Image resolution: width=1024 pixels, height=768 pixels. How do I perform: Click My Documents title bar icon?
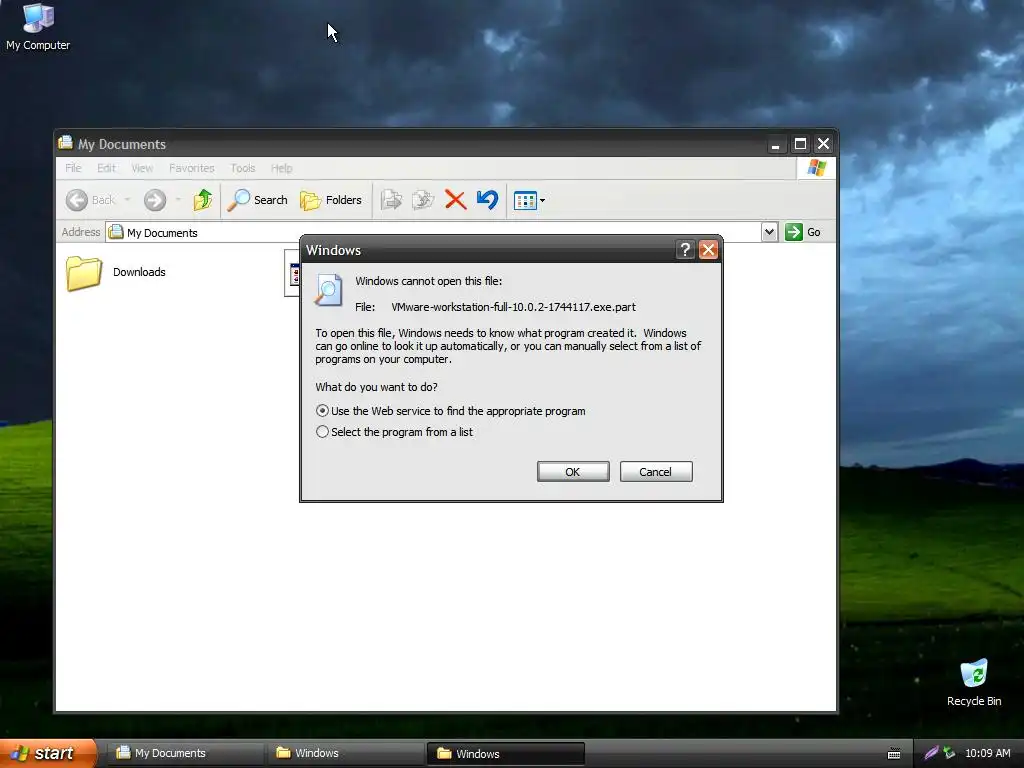click(65, 143)
